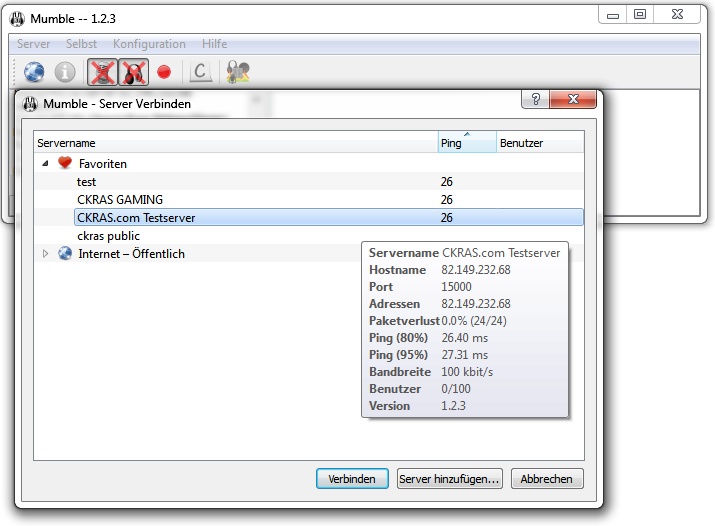Open the Konfiguration menu
The image size is (715, 526).
pos(149,44)
